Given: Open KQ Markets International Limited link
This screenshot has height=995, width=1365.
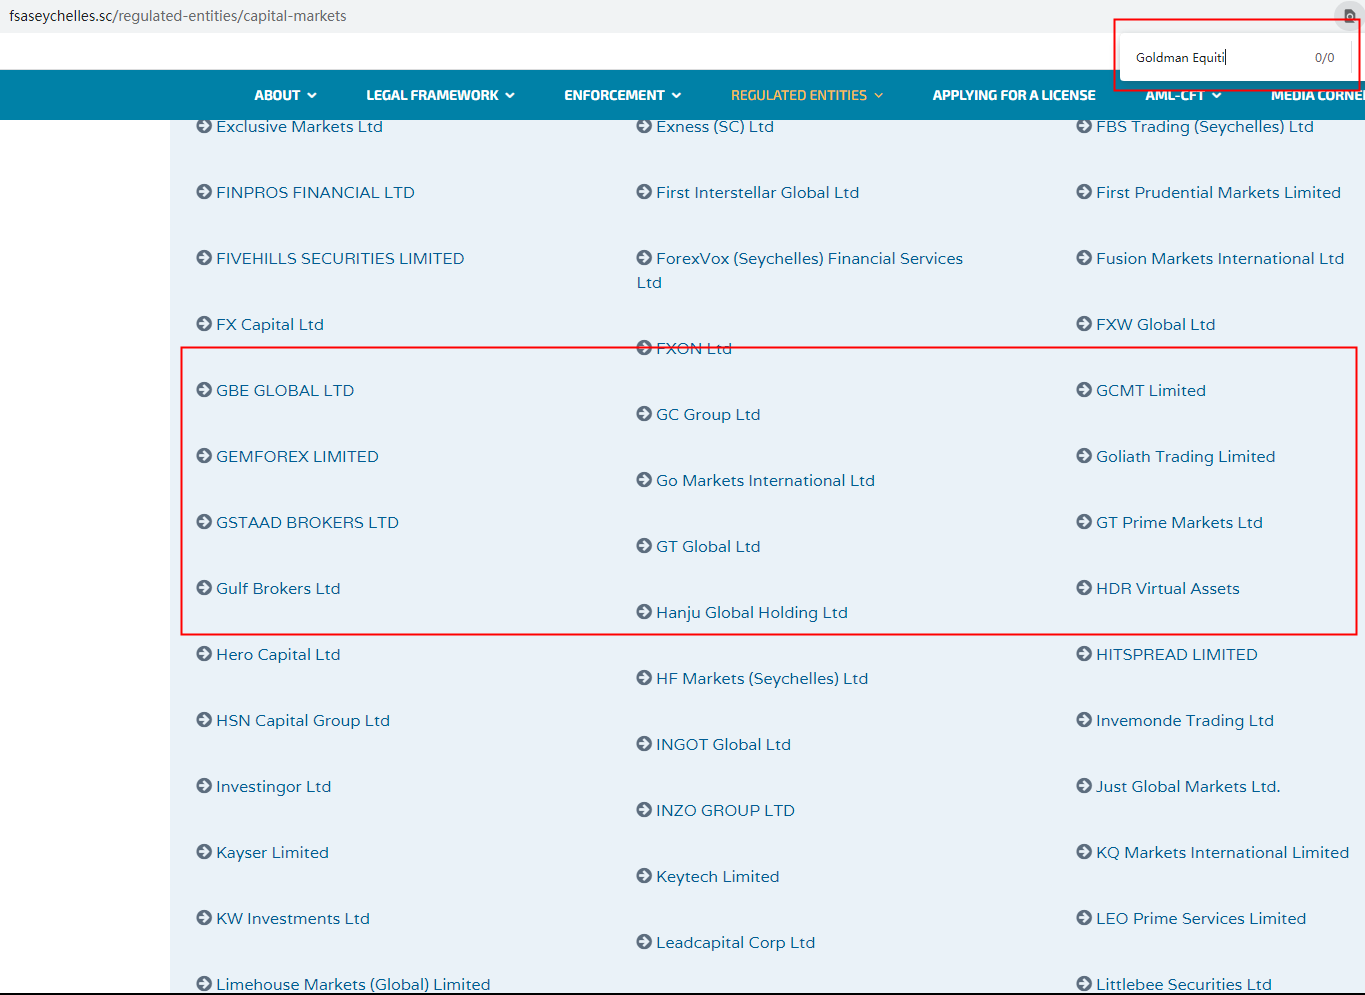Looking at the screenshot, I should coord(1222,852).
